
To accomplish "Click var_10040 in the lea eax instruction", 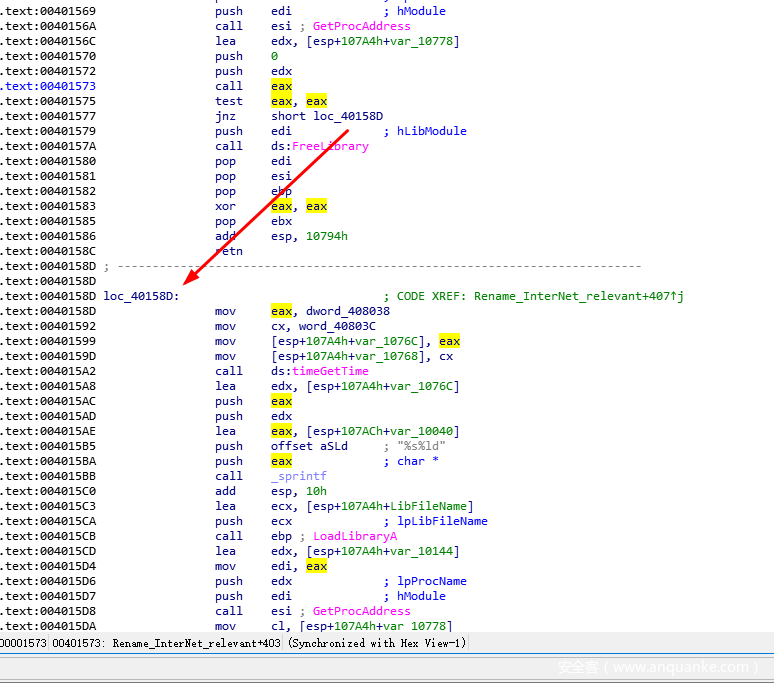I will tap(425, 431).
